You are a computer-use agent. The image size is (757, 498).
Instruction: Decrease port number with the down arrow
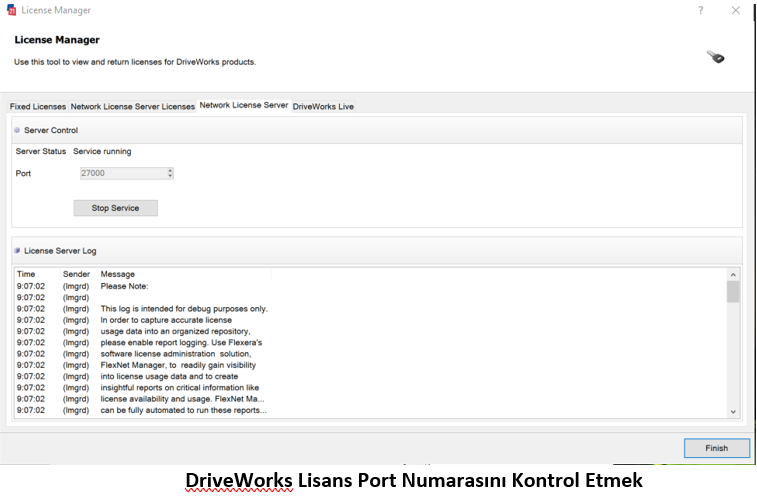tap(170, 176)
